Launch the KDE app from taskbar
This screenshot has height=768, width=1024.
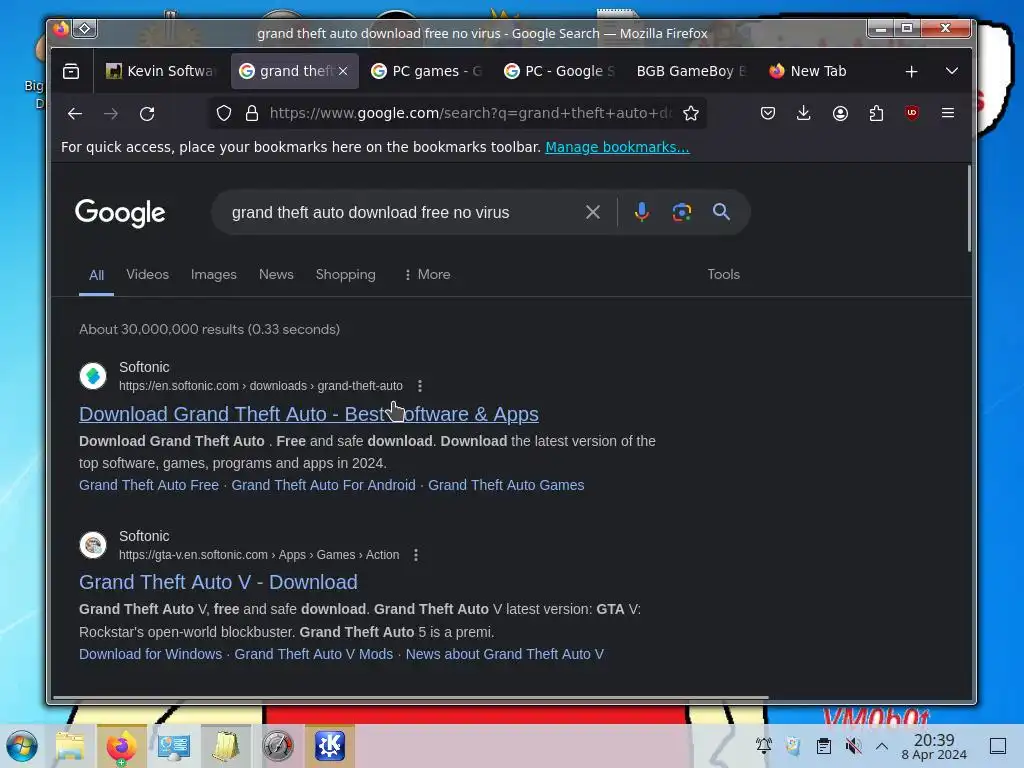coord(330,746)
